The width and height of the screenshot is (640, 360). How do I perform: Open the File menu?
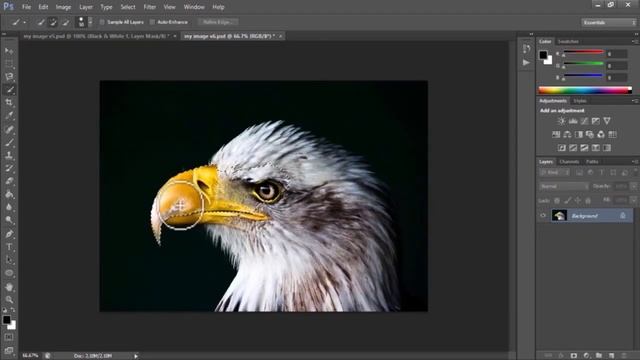point(27,7)
